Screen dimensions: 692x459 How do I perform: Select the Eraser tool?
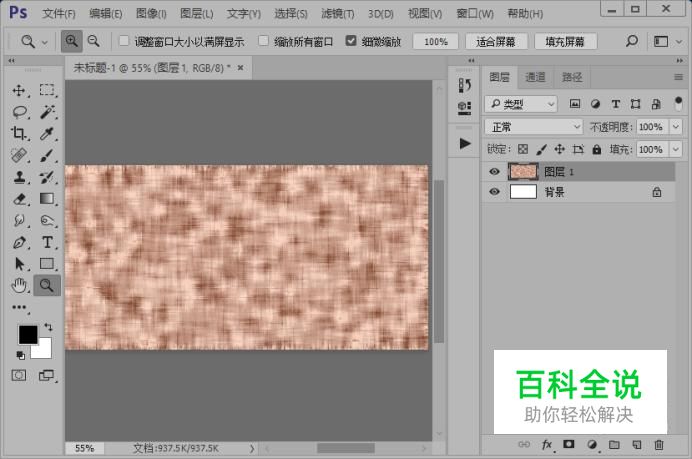point(19,199)
